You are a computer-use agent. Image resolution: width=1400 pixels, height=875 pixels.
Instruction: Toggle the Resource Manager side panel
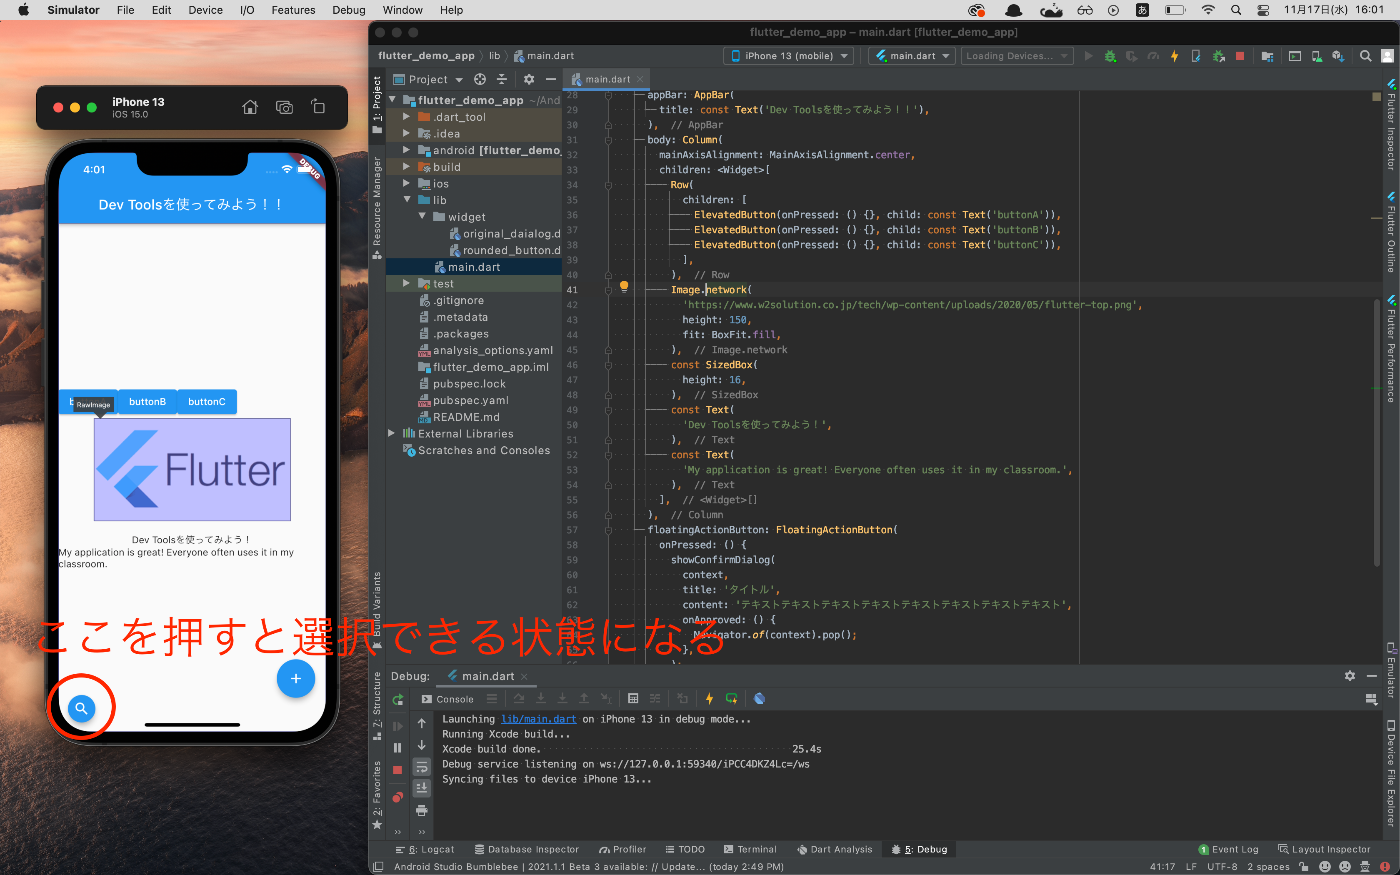[x=377, y=207]
